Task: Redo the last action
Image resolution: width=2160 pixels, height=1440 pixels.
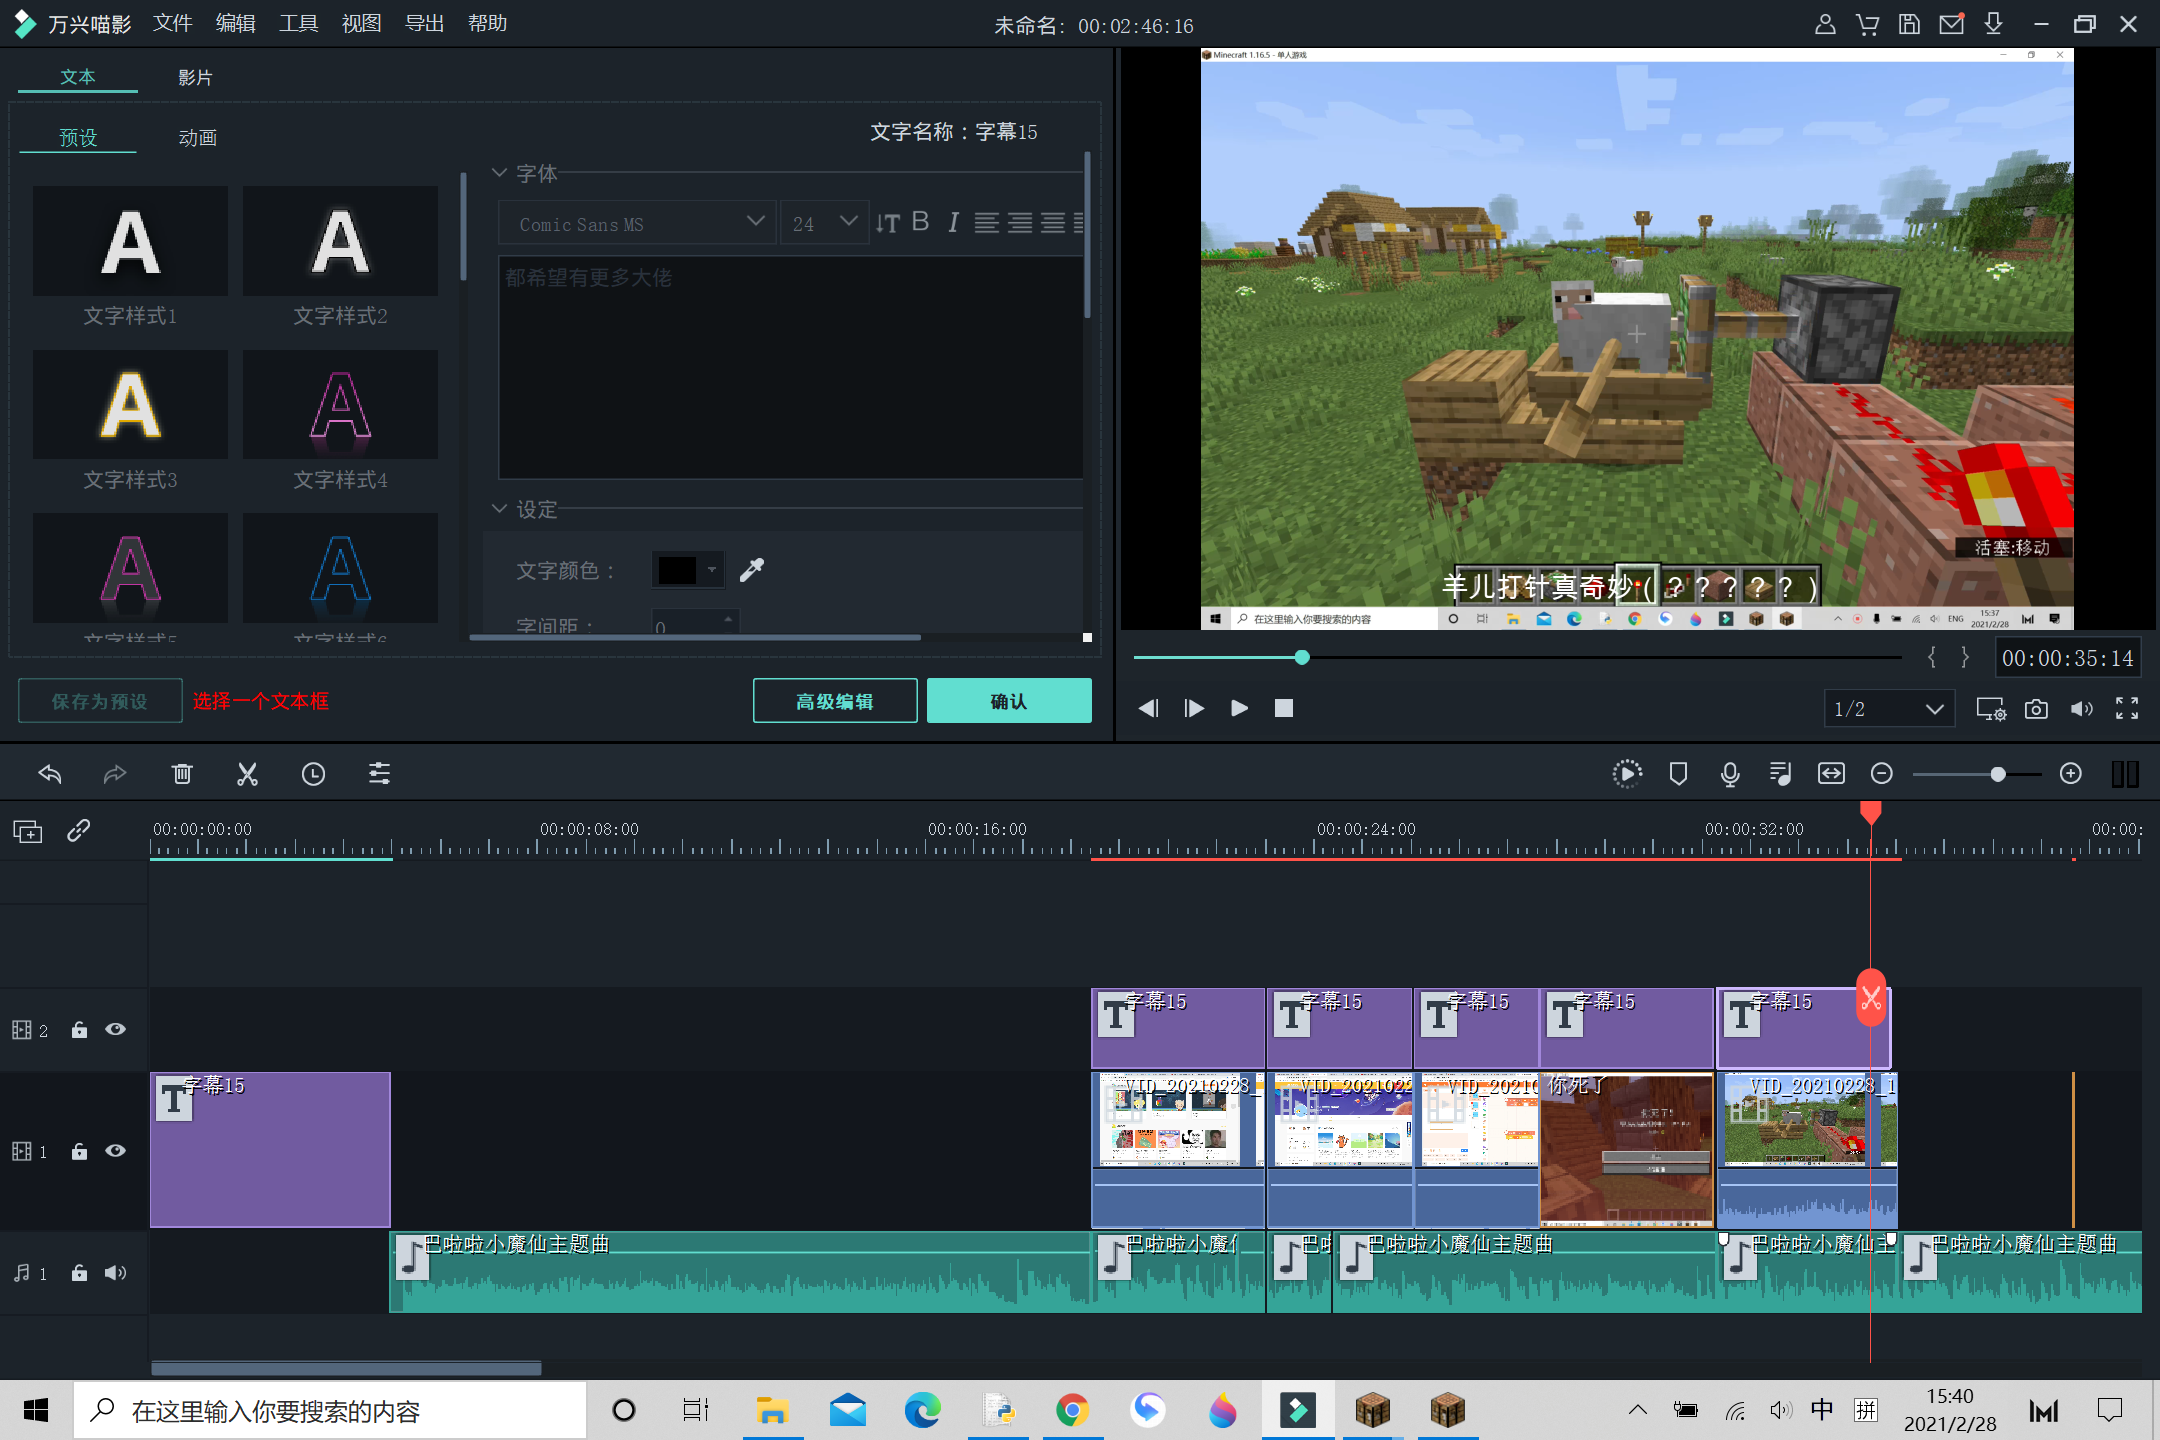Action: tap(115, 773)
